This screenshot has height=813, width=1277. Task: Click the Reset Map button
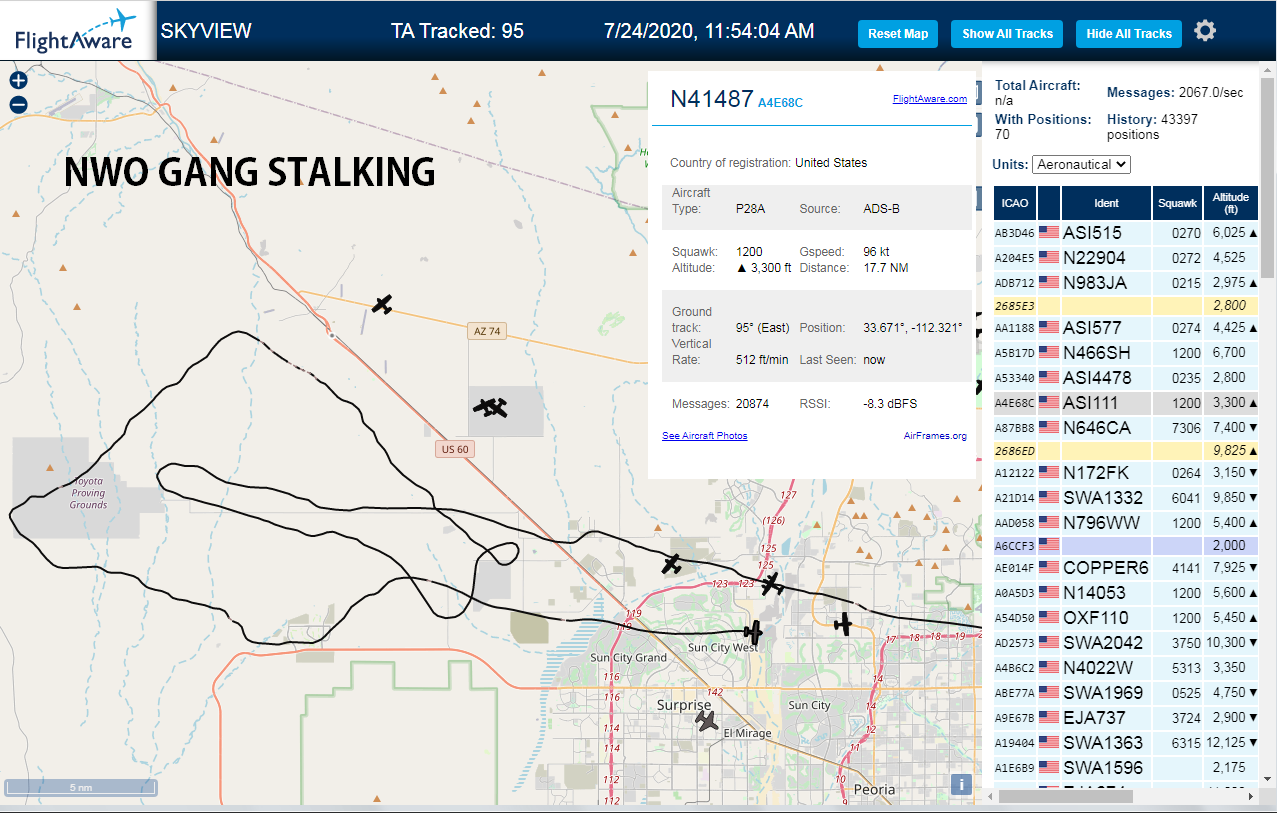pyautogui.click(x=898, y=34)
